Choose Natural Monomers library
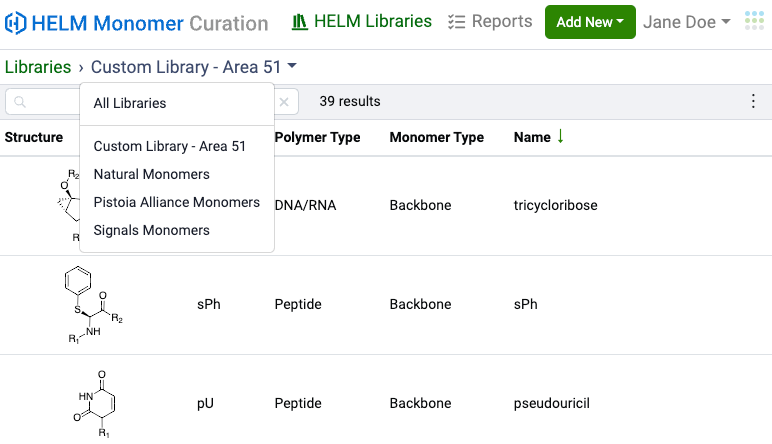The height and width of the screenshot is (444, 772). [x=152, y=174]
